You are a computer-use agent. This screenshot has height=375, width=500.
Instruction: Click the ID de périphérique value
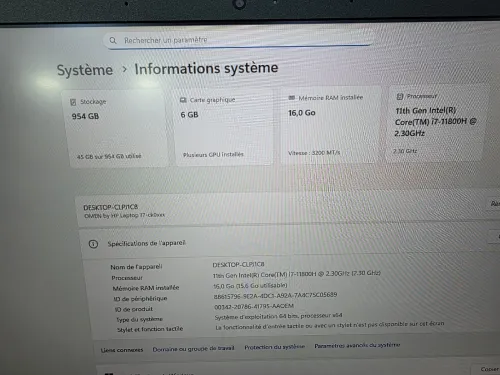(x=275, y=295)
